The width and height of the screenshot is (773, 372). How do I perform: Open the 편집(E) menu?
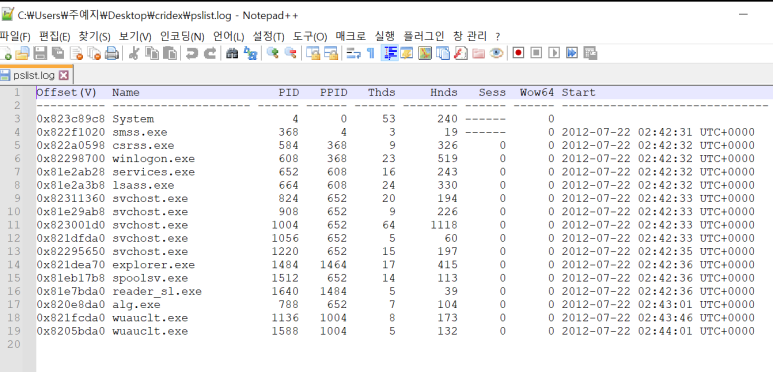tap(55, 36)
